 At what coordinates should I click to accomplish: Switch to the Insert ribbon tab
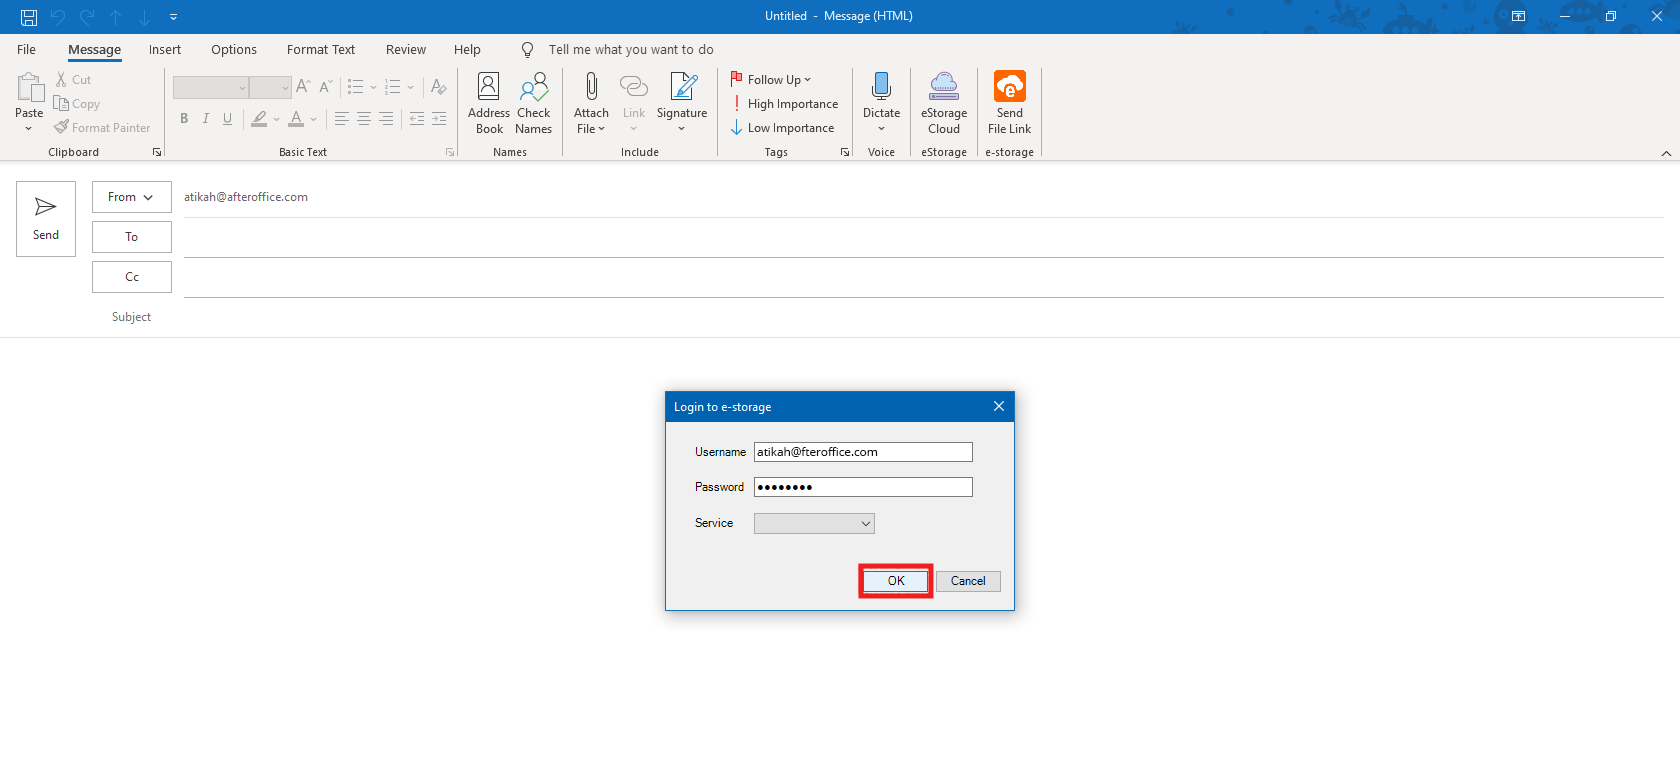click(x=165, y=50)
